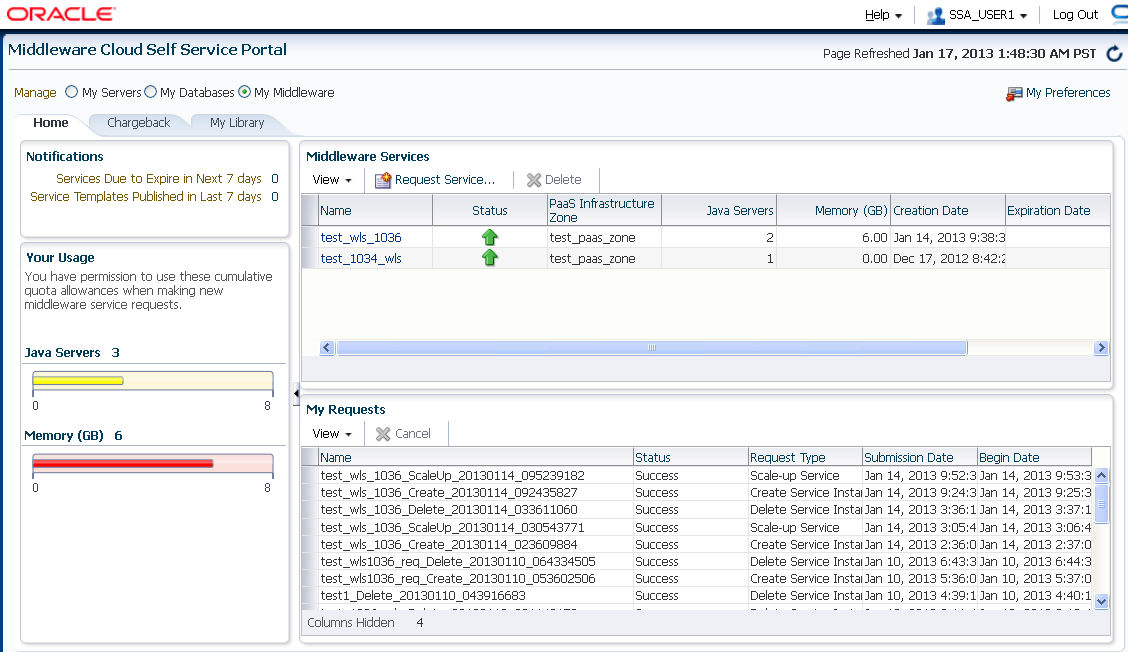This screenshot has width=1128, height=652.
Task: Select request test_wls_1036_ScaleUp_20130114_030543771
Action: [452, 528]
